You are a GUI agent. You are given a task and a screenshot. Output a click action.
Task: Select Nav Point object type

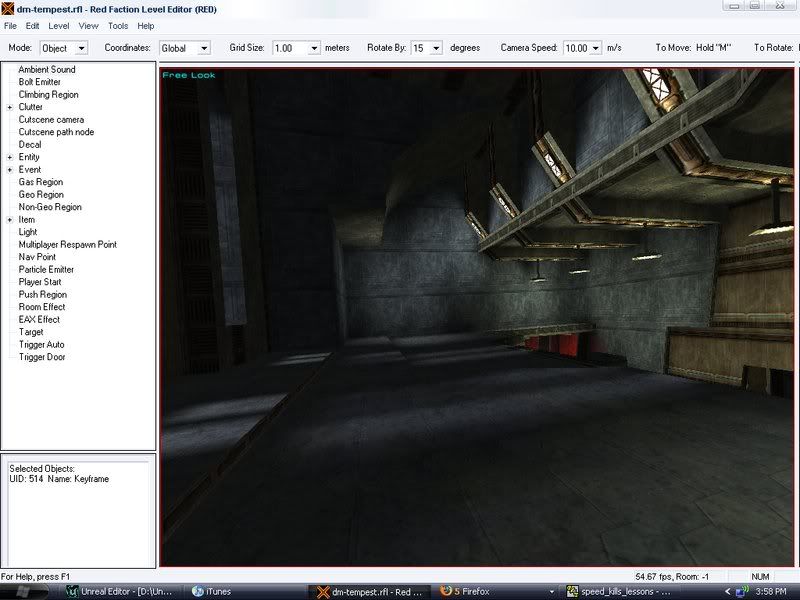[x=37, y=257]
